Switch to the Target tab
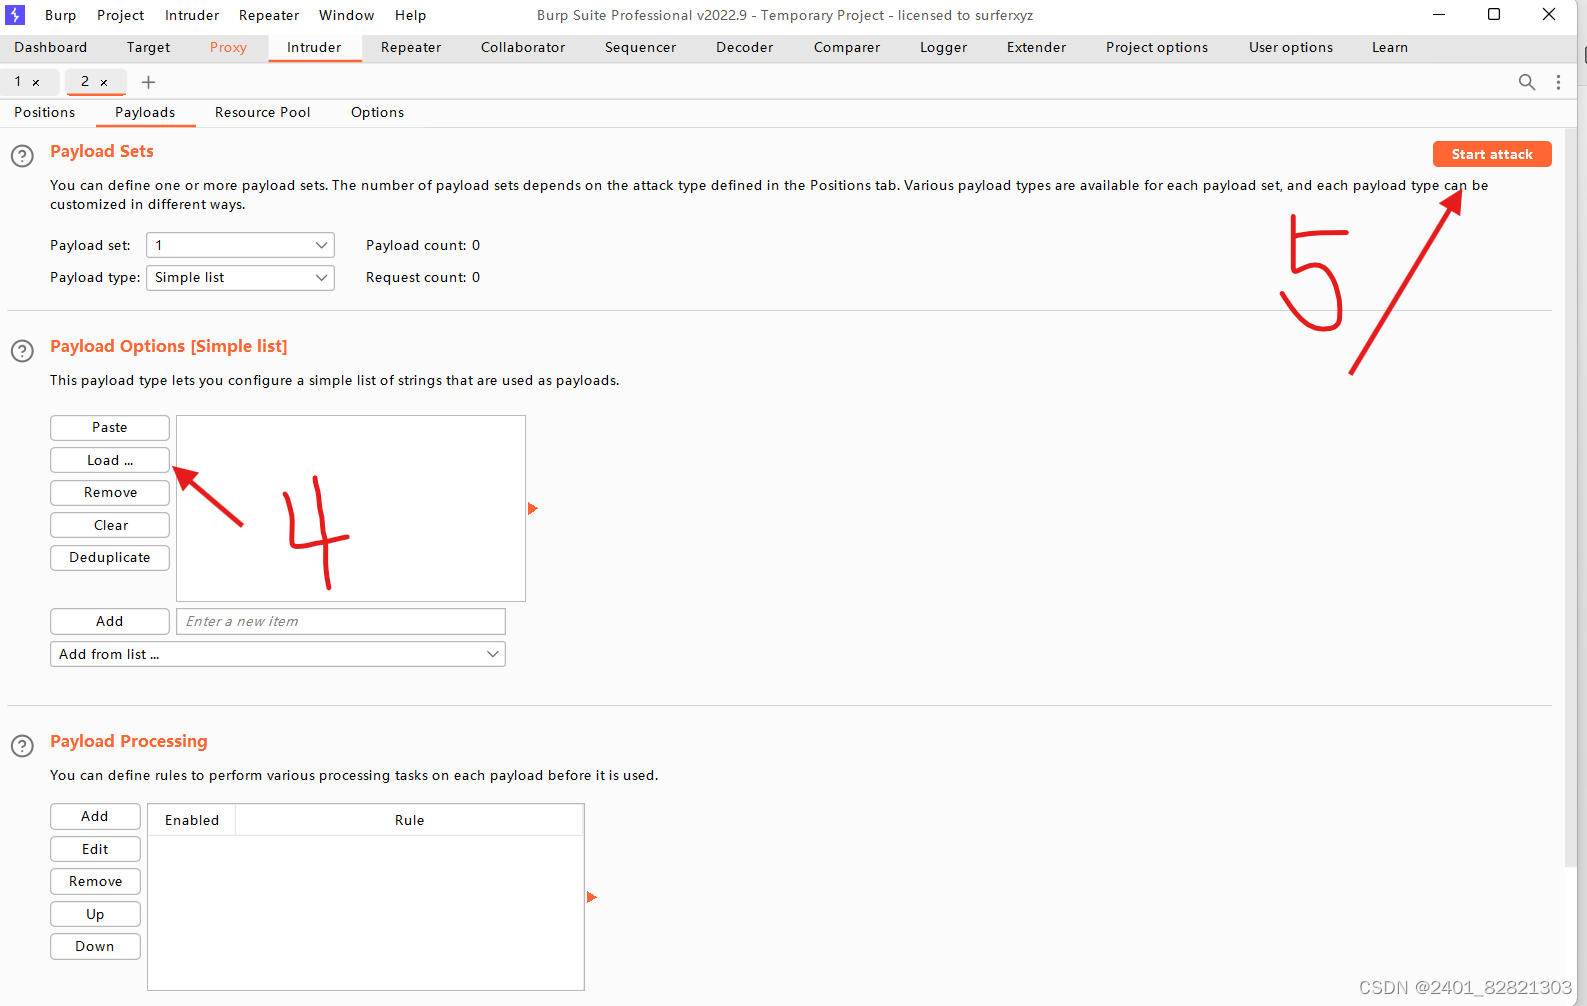This screenshot has height=1006, width=1587. 148,47
